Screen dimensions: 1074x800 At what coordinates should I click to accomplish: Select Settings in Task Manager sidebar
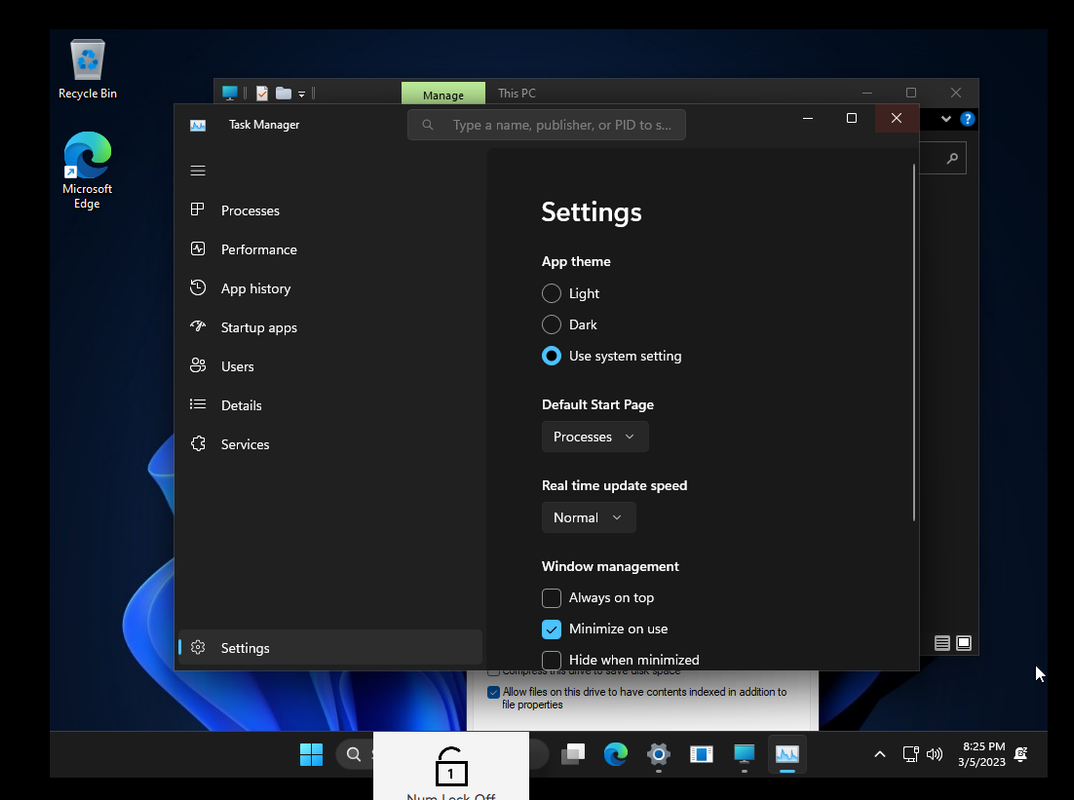330,647
